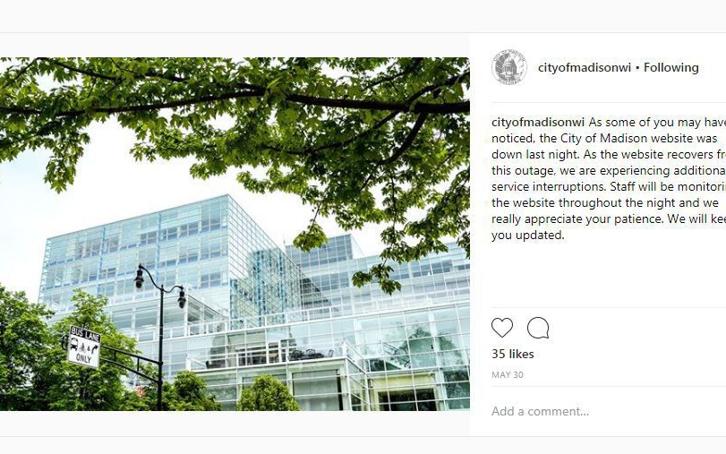The width and height of the screenshot is (726, 454).
Task: Click the blank header strip above the post
Action: [363, 16]
